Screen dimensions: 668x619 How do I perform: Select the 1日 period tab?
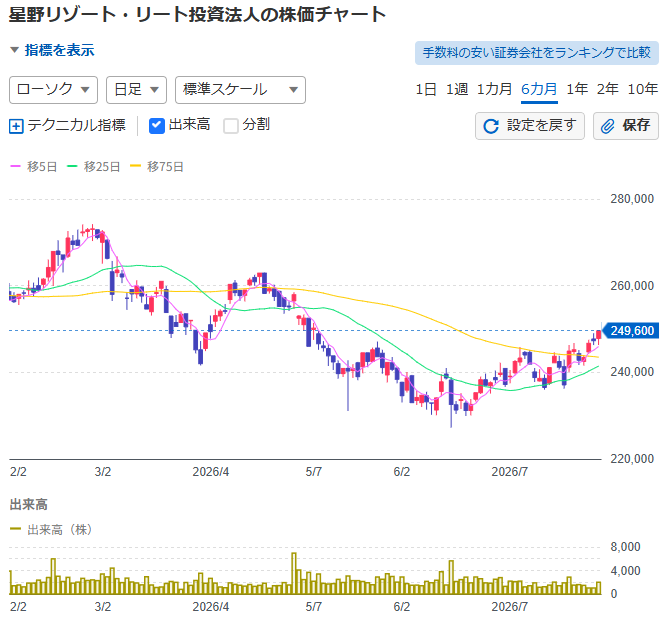tap(426, 89)
